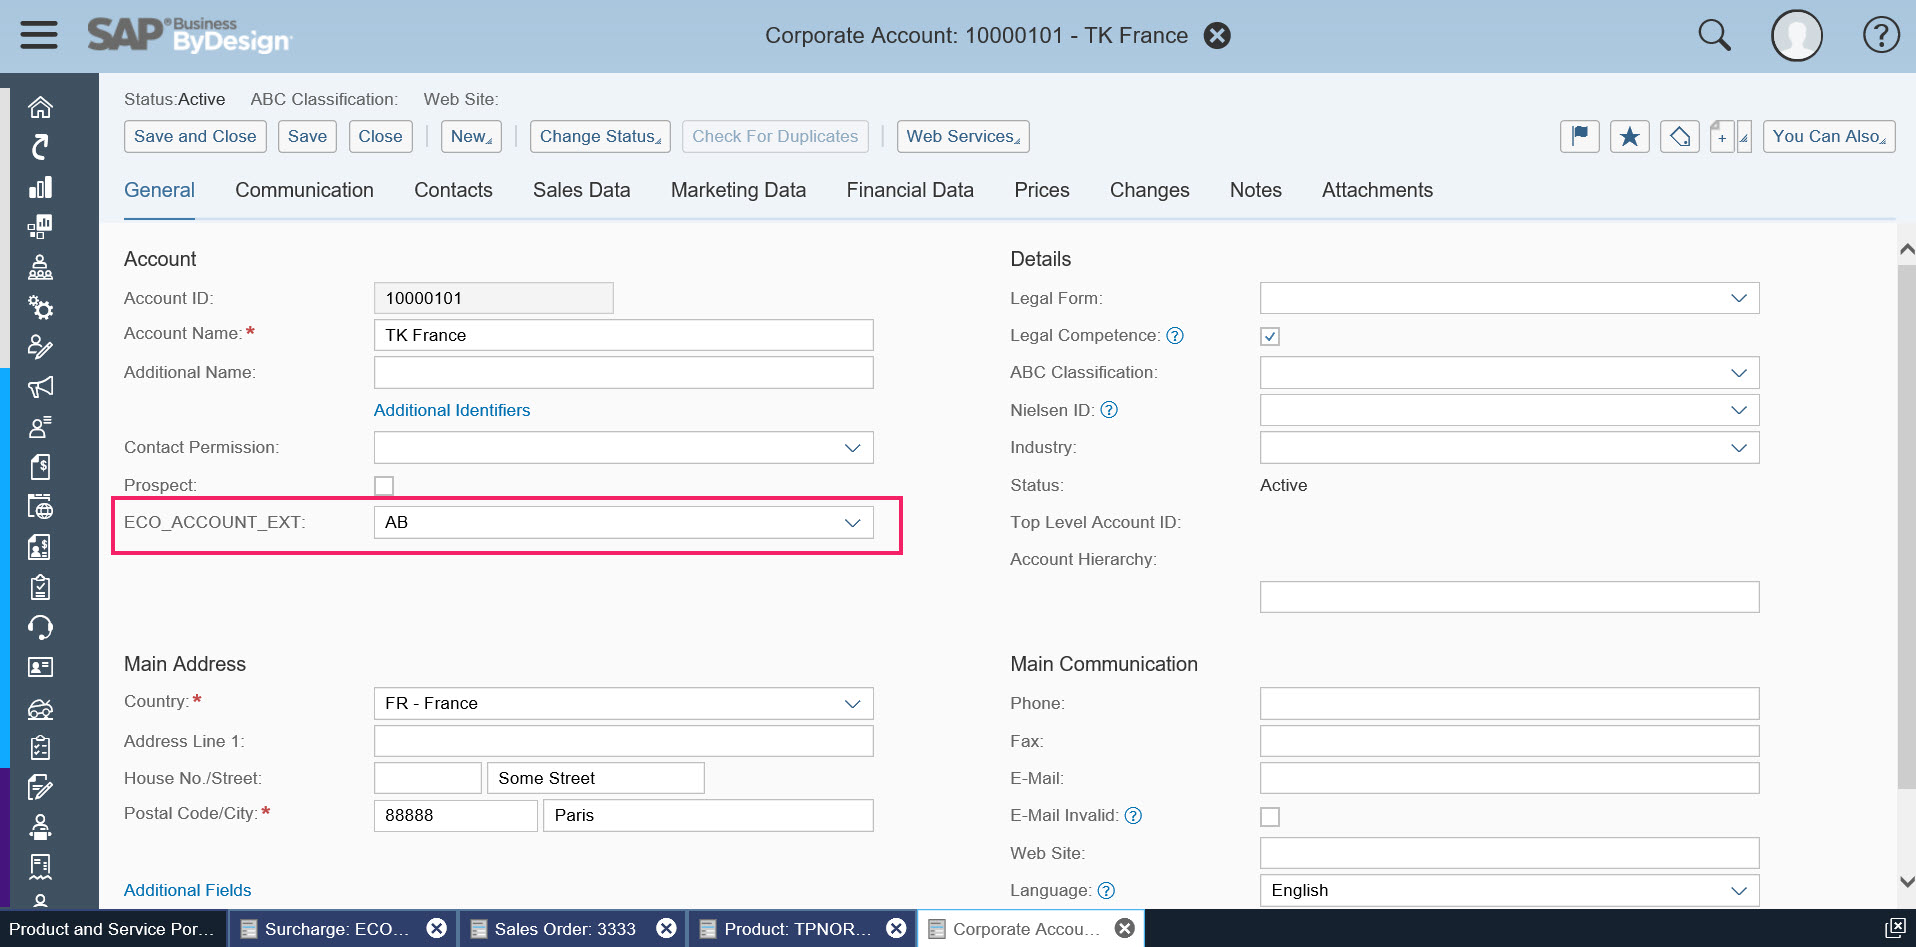Open the clipboard check sidebar icon
This screenshot has width=1916, height=947.
coord(40,587)
